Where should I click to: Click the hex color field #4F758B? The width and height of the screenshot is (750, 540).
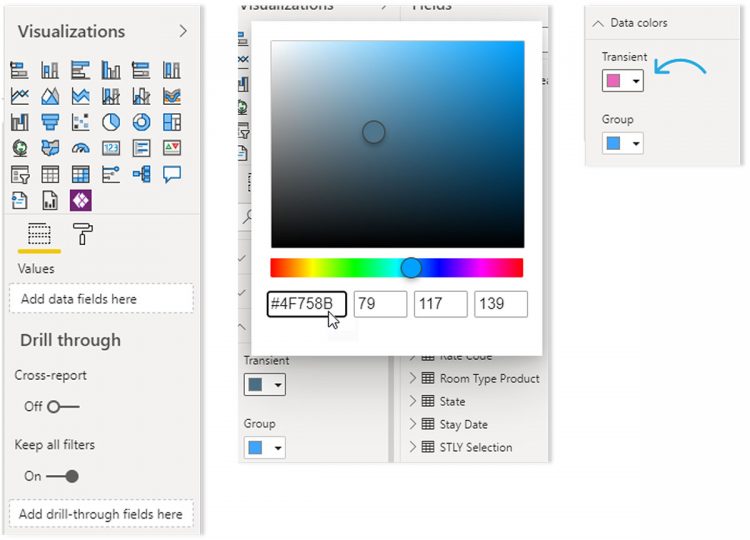point(307,304)
